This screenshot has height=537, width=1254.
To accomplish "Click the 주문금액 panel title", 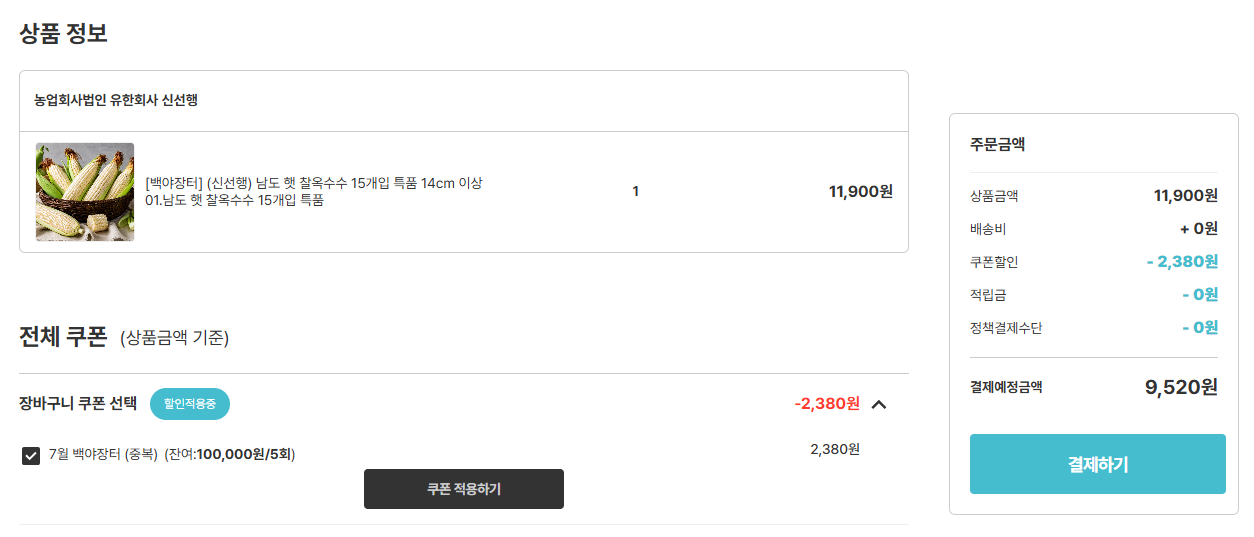I will point(997,144).
